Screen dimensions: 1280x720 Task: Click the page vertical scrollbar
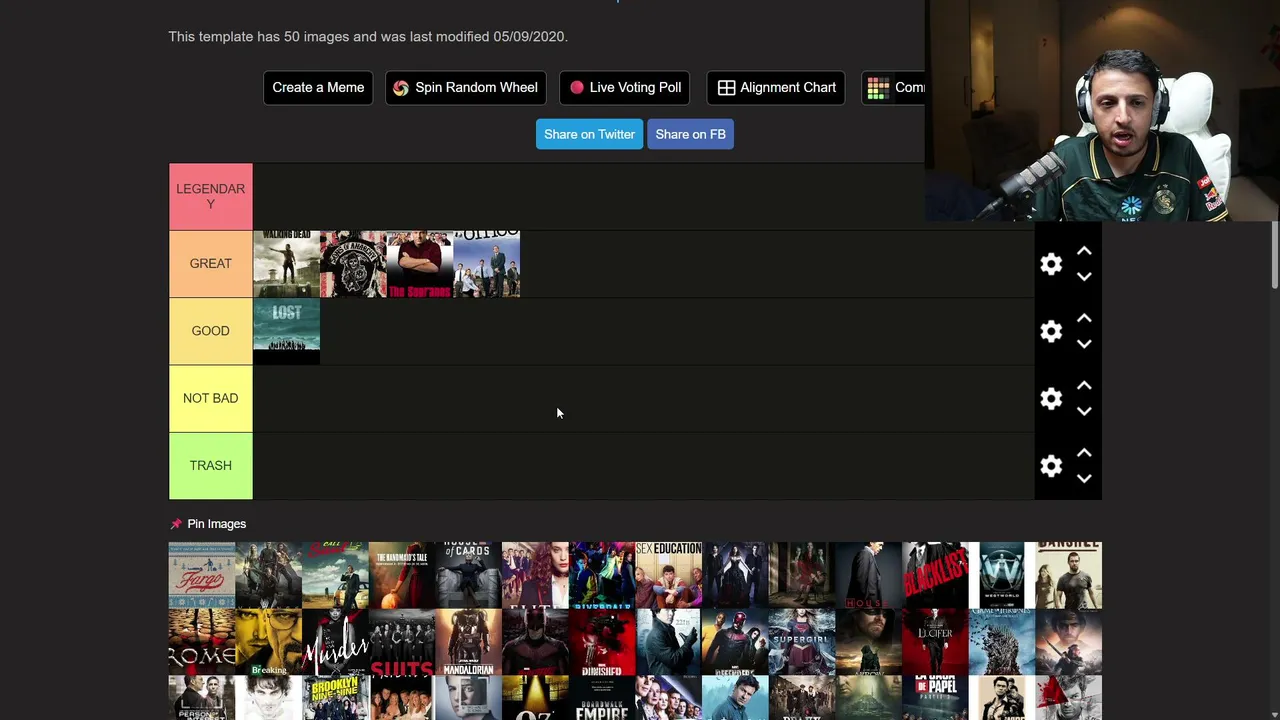1274,255
